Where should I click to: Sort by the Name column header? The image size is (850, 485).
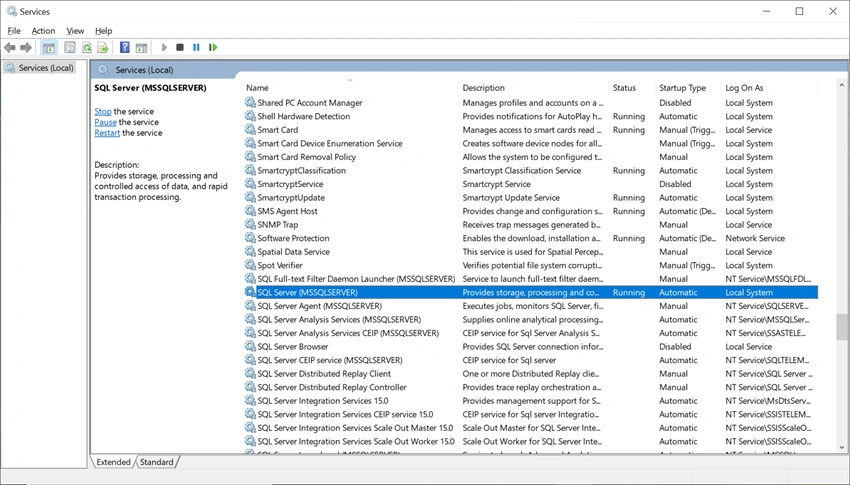click(x=350, y=88)
